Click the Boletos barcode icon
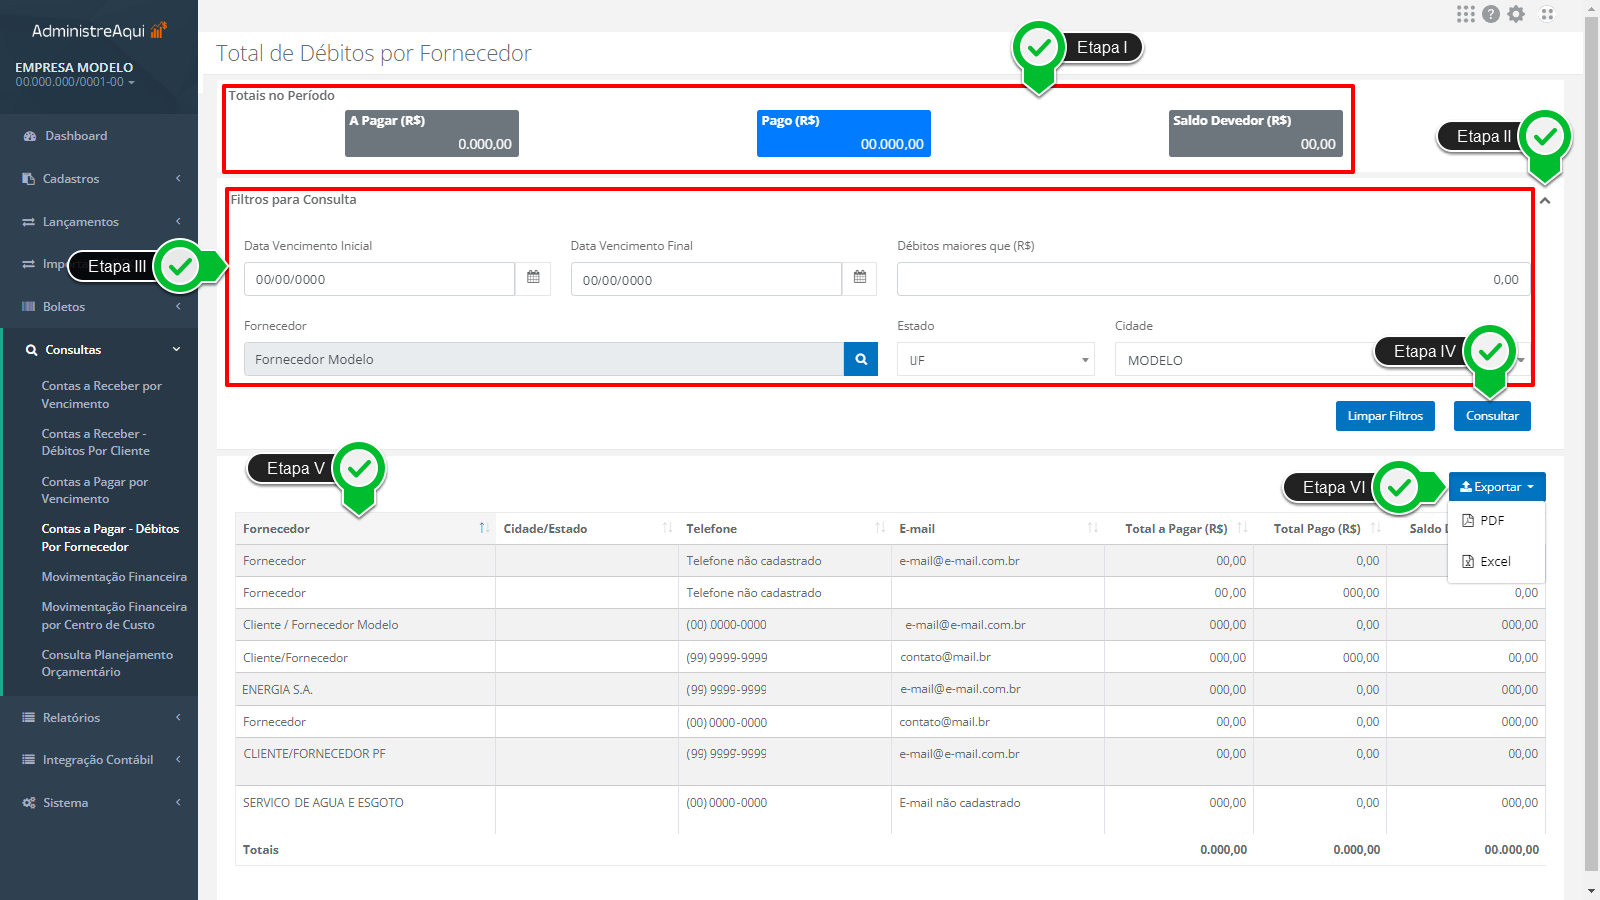The width and height of the screenshot is (1600, 900). click(x=29, y=307)
